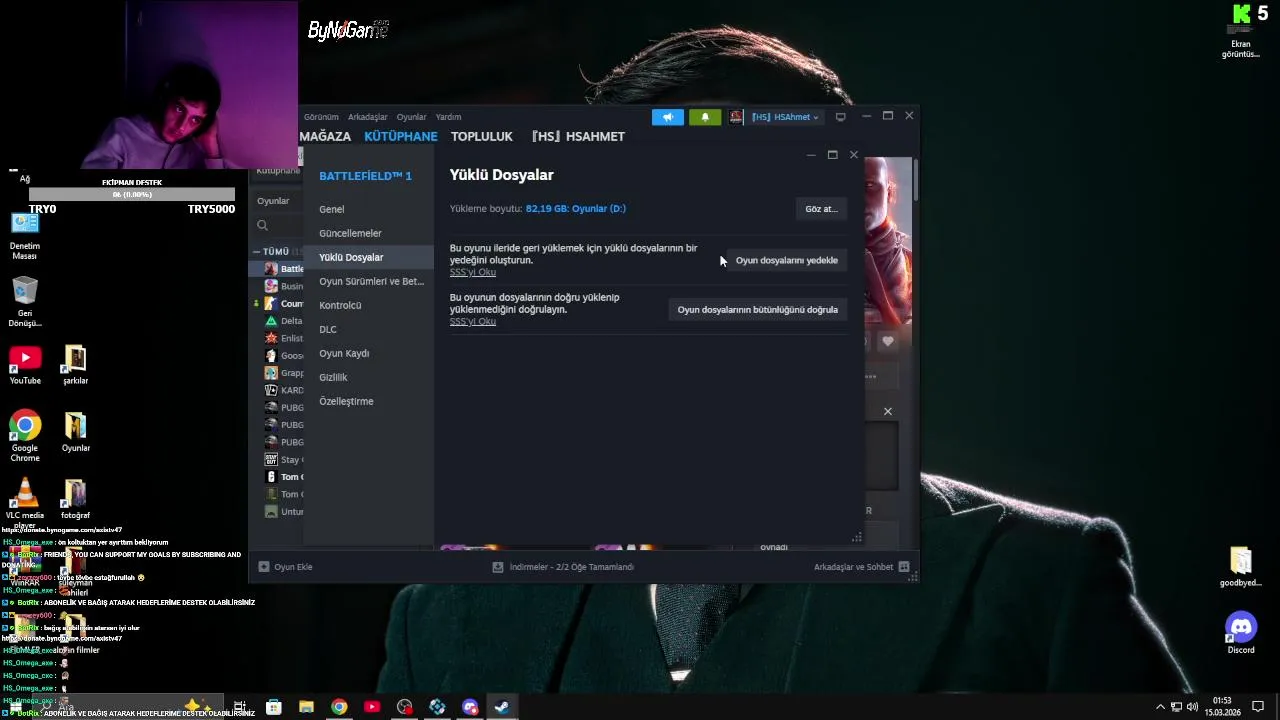Viewport: 1280px width, 720px height.
Task: Open the Genel properties tab
Action: click(x=368, y=209)
